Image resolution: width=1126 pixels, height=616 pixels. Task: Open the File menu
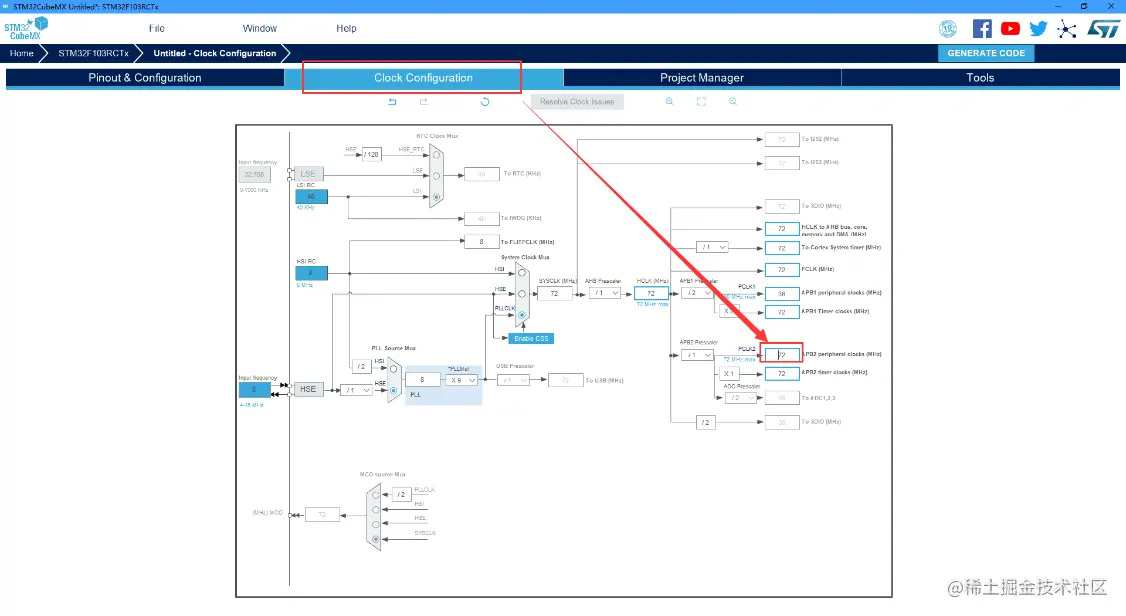(x=157, y=29)
